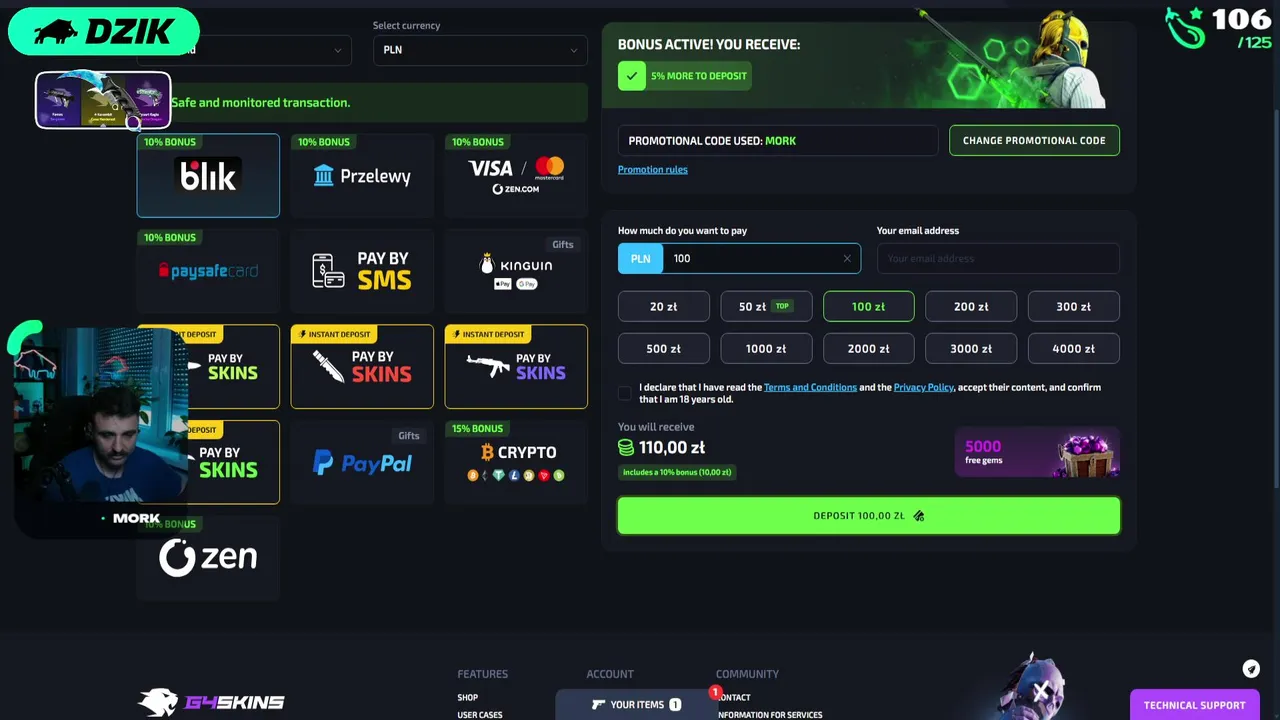This screenshot has height=720, width=1280.
Task: Open the Terms and Conditions link
Action: 810,387
